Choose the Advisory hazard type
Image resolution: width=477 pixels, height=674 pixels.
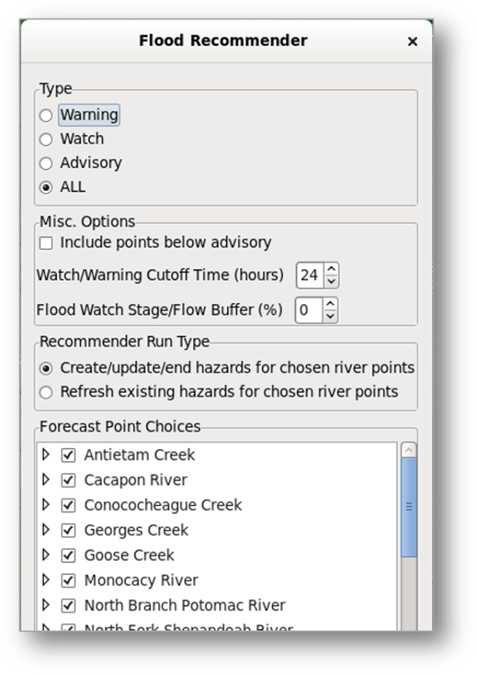tap(46, 163)
